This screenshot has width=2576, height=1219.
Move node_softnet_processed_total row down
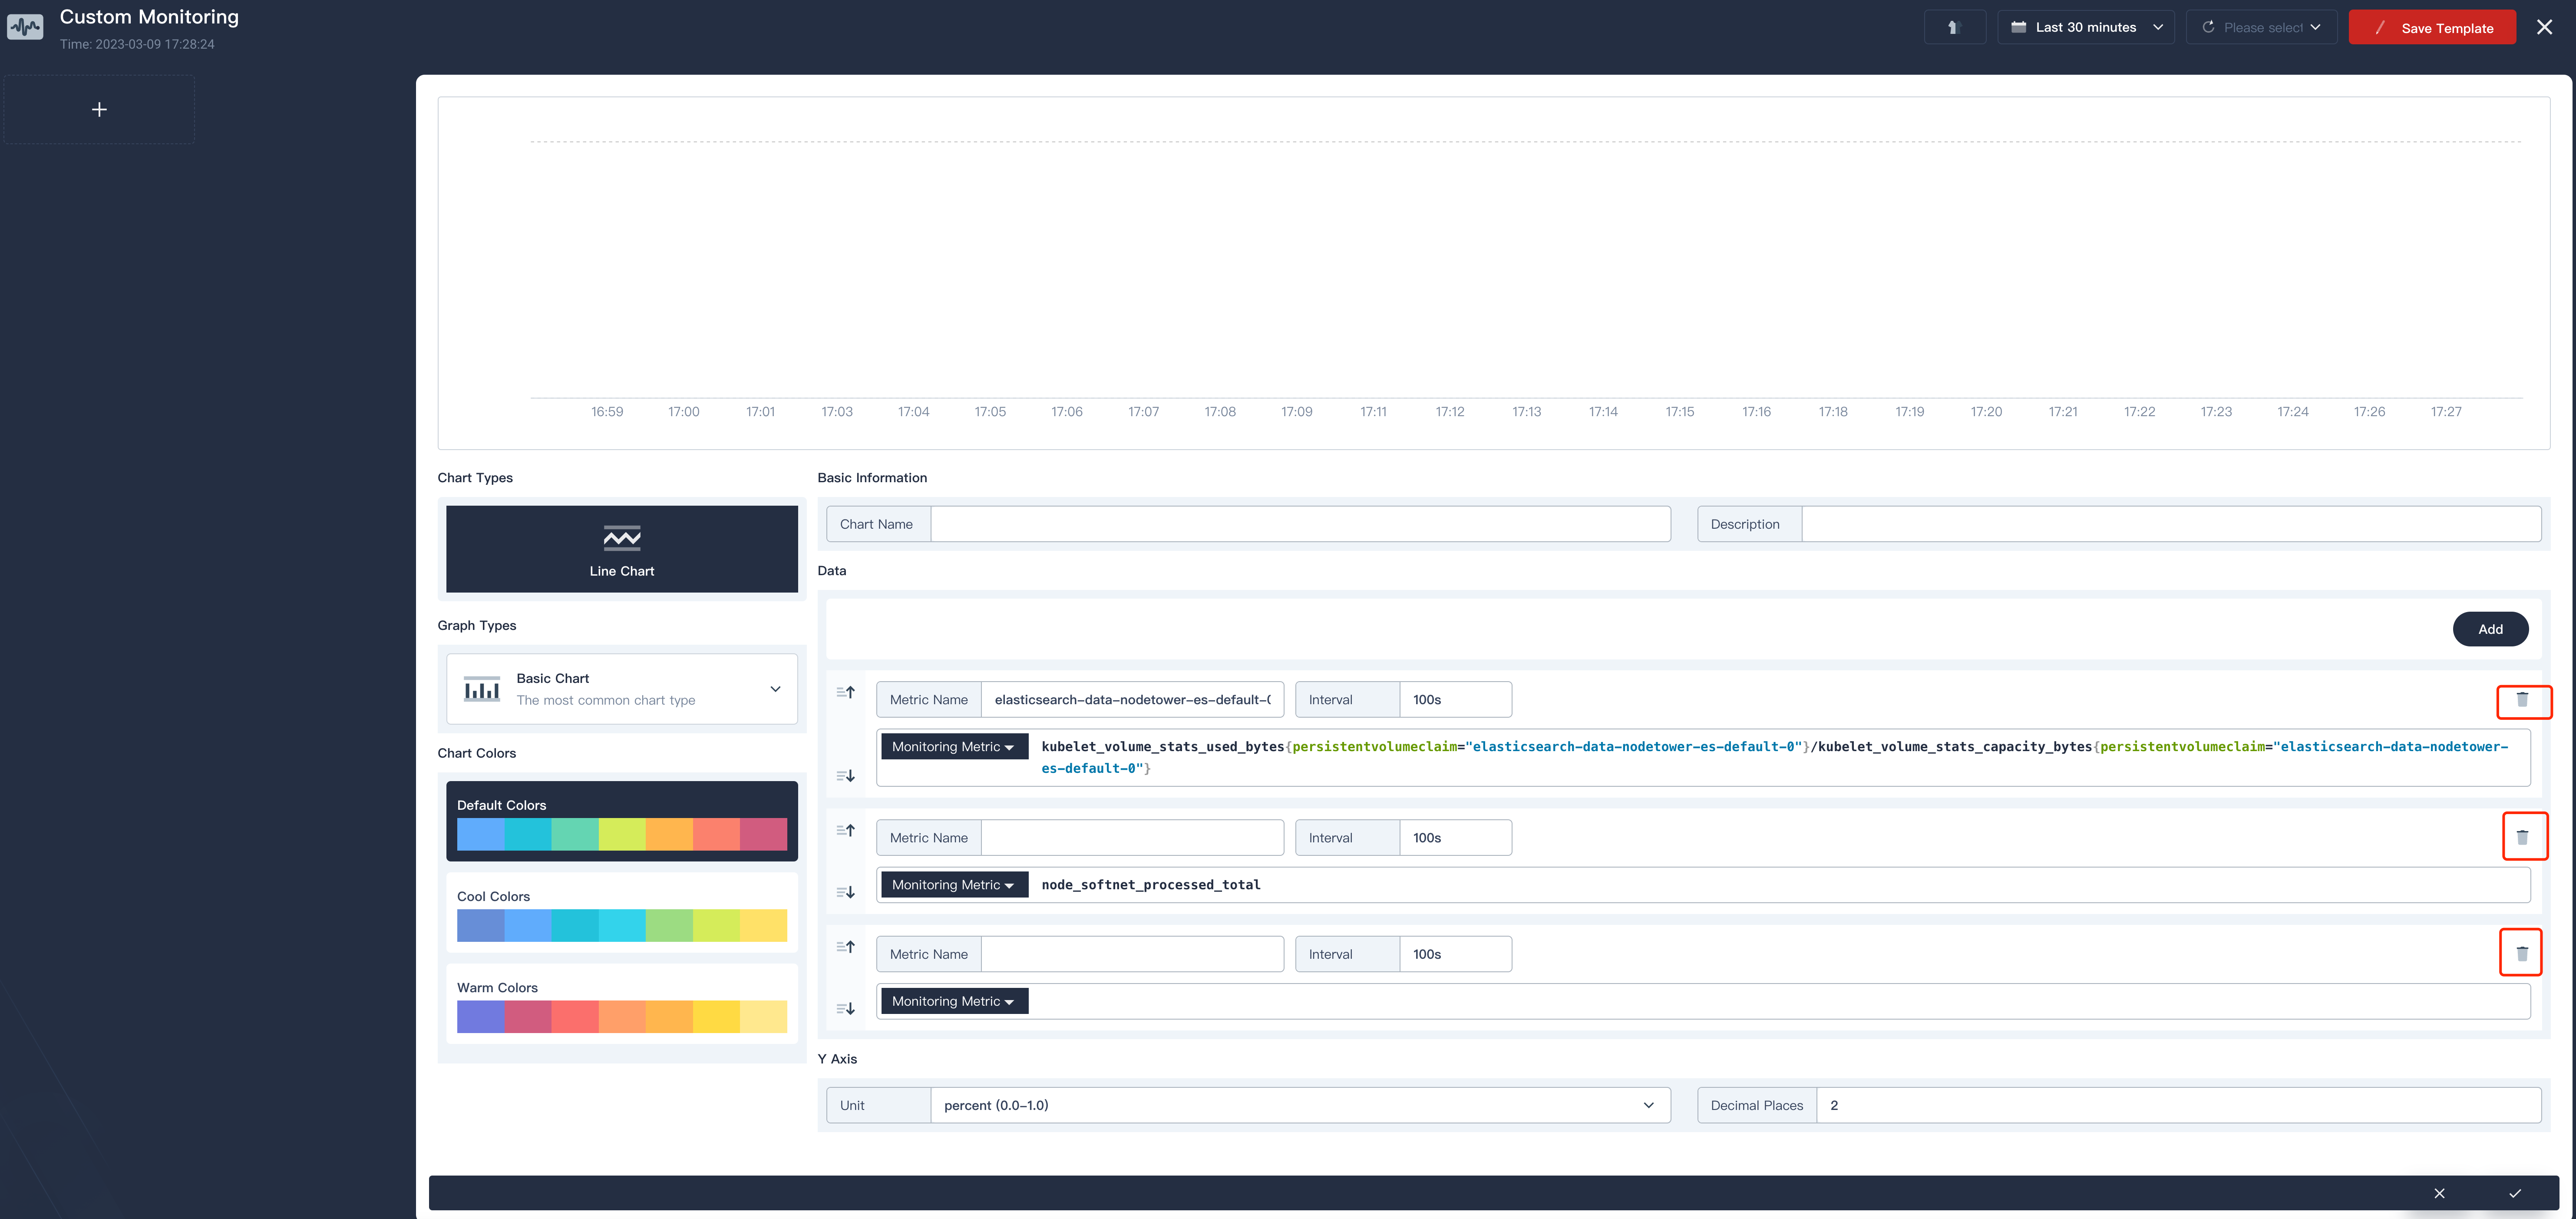point(846,892)
